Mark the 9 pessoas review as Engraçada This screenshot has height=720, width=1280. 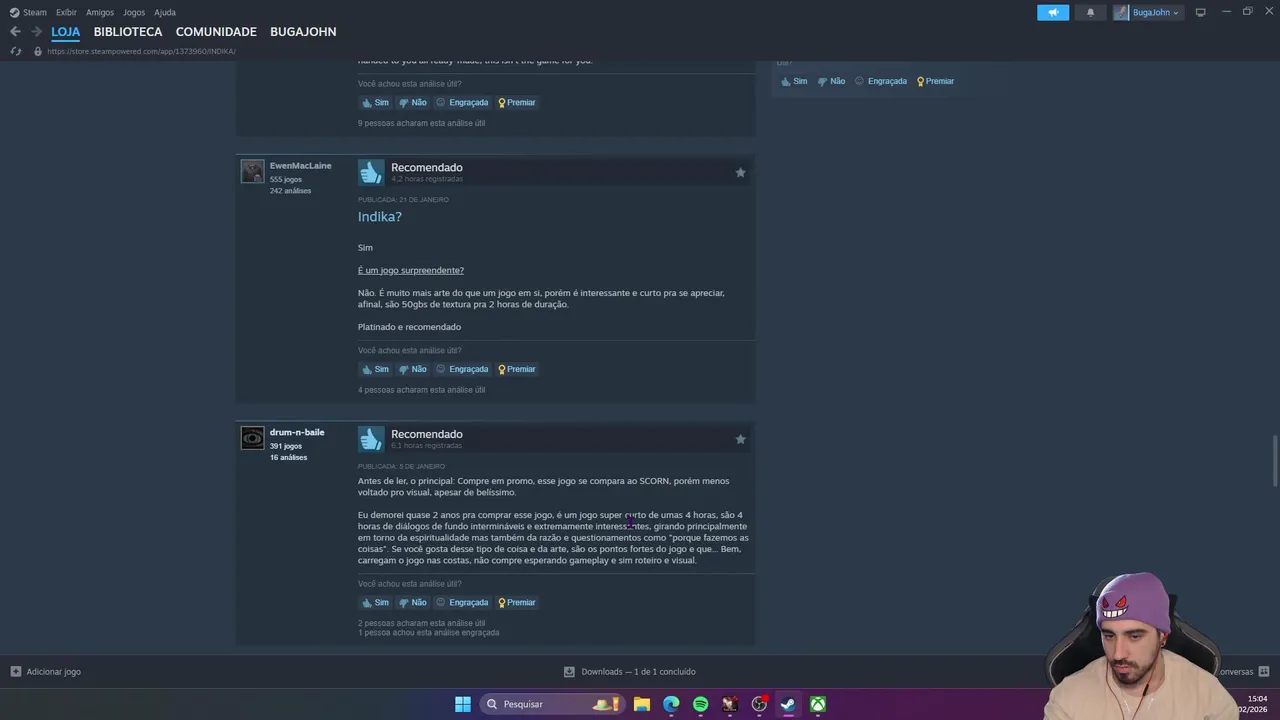tap(462, 102)
